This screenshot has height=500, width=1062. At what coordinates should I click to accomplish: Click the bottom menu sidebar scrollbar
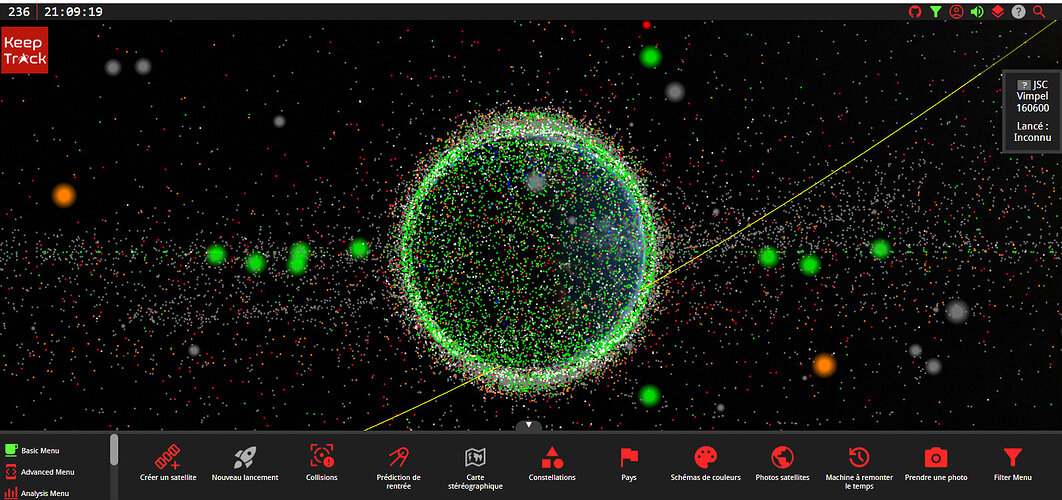click(114, 450)
